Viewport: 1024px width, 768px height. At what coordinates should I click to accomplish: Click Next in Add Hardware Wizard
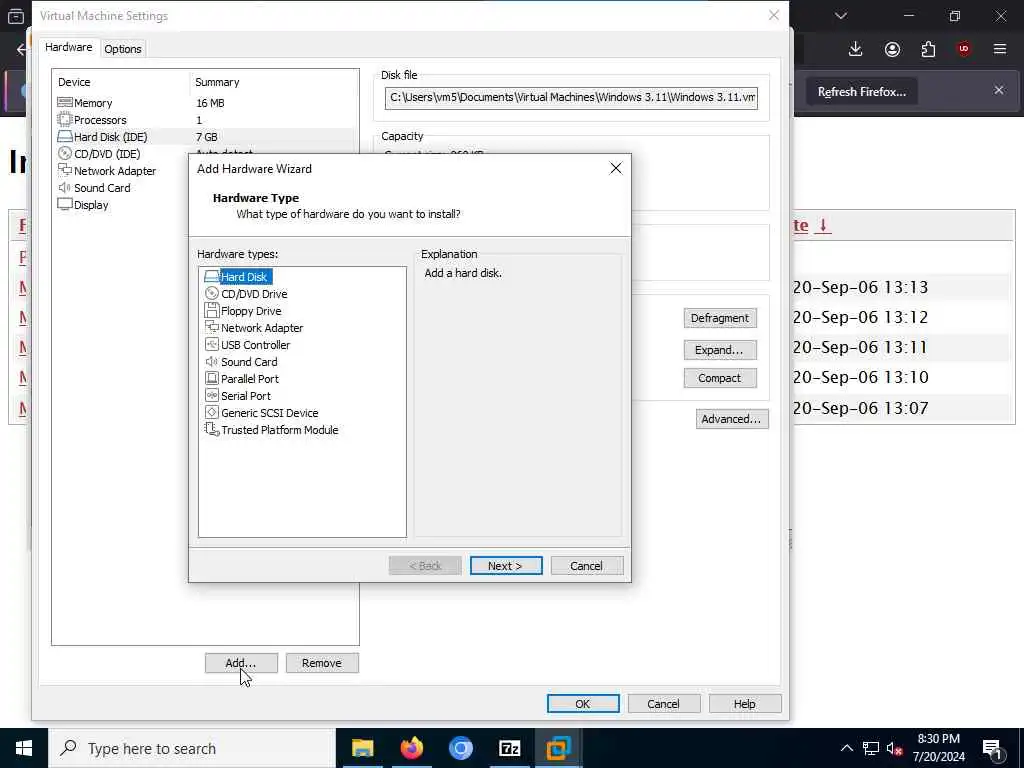click(x=506, y=566)
